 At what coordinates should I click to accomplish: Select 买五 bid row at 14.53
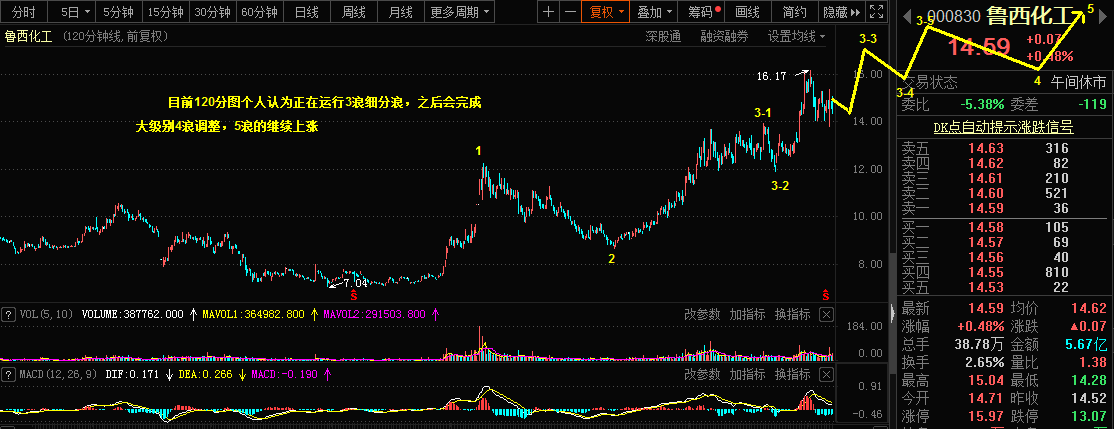click(1003, 287)
